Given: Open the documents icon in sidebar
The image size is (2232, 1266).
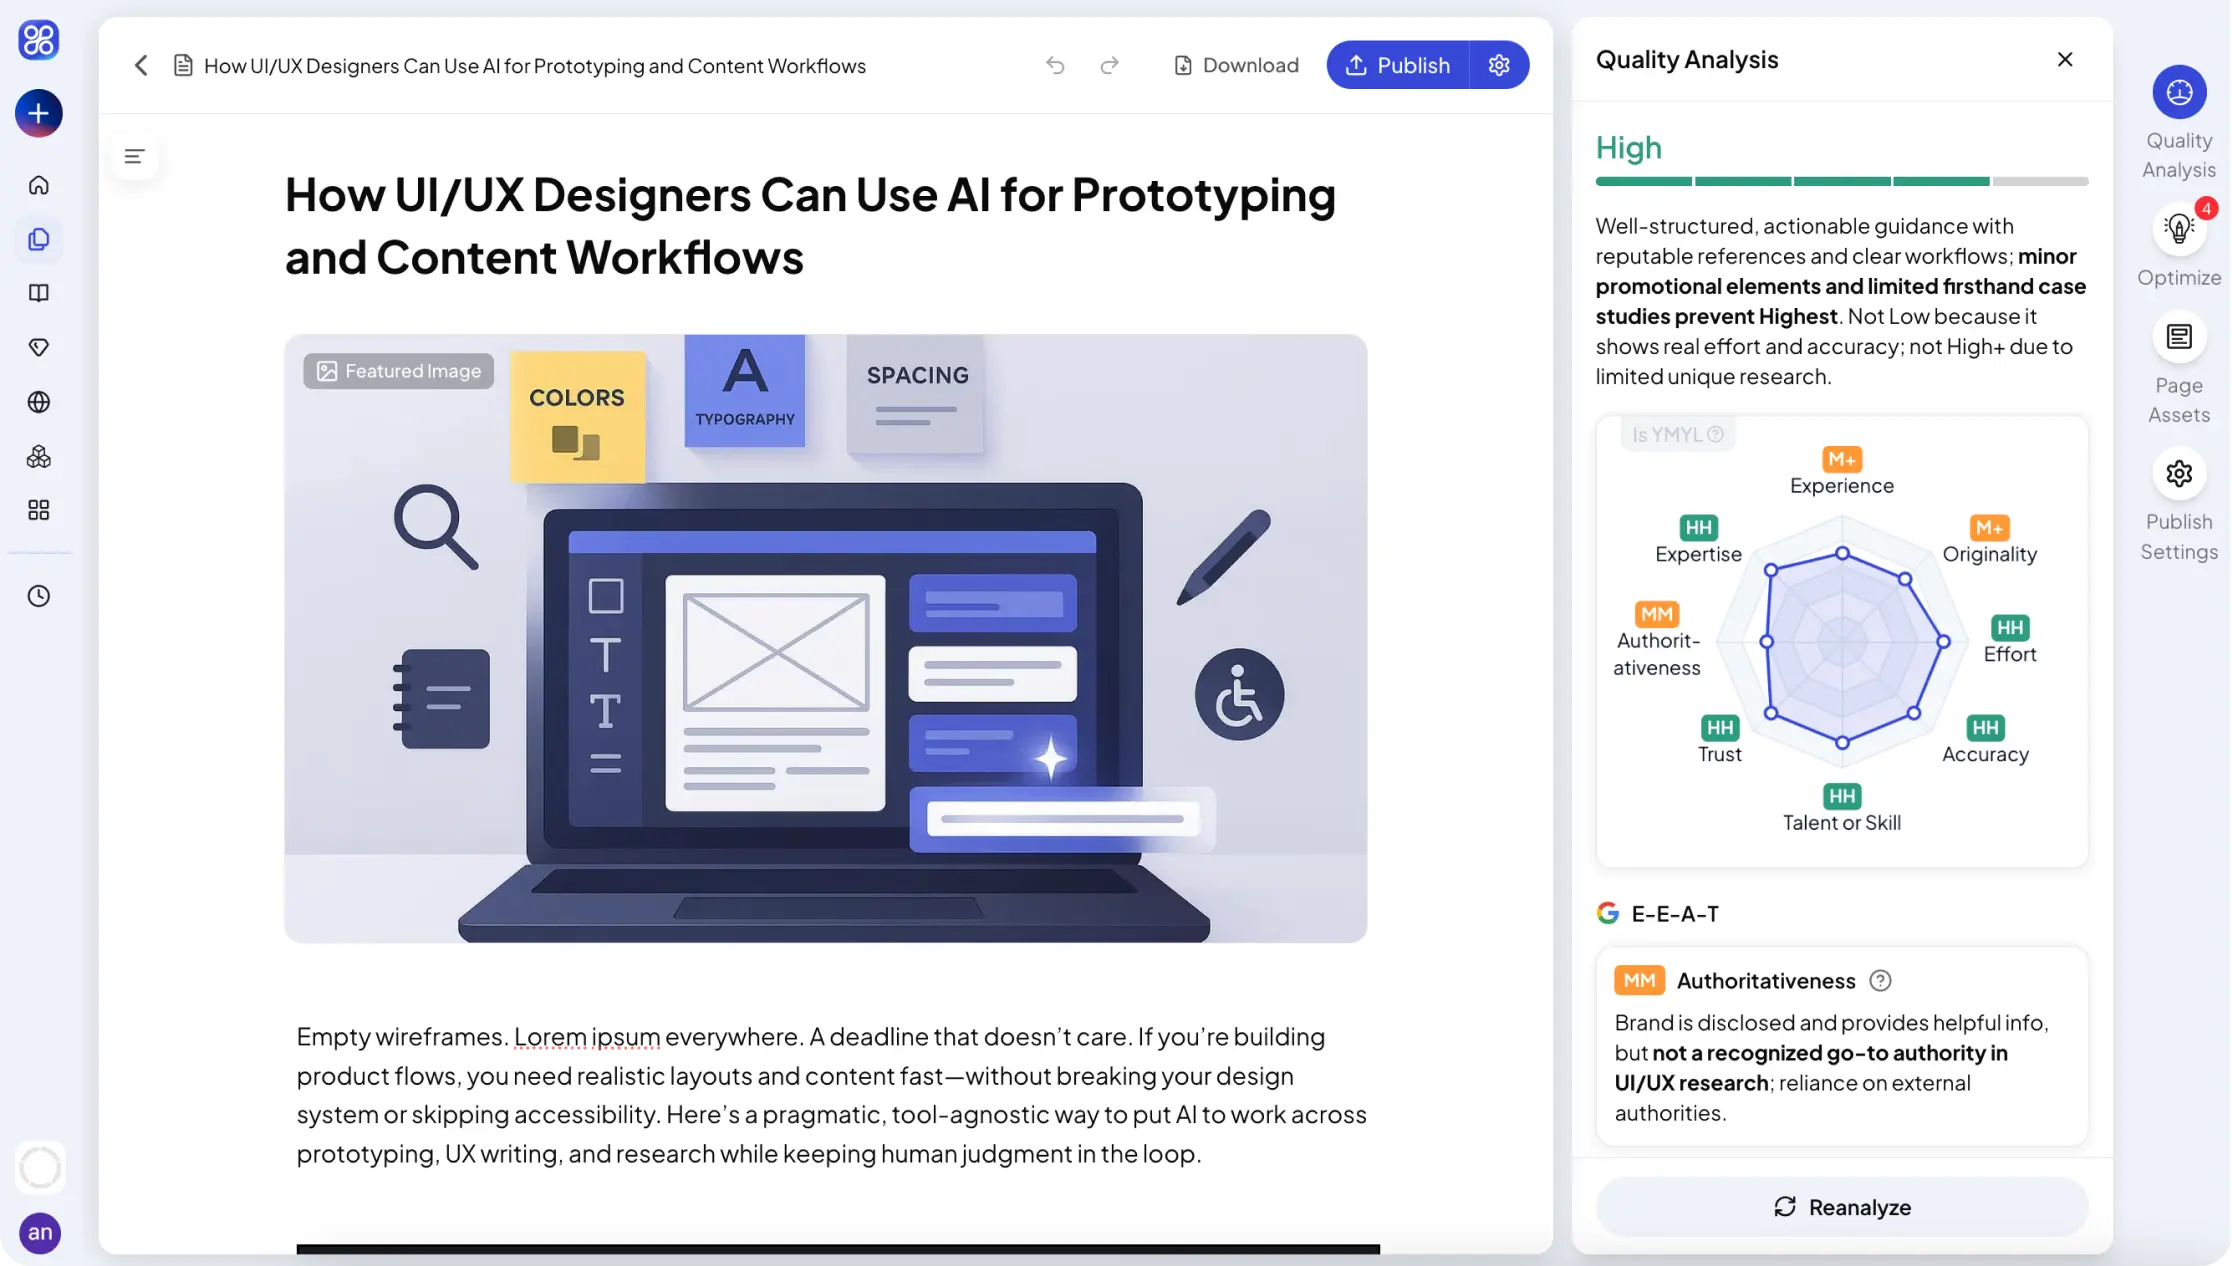Looking at the screenshot, I should pos(39,240).
